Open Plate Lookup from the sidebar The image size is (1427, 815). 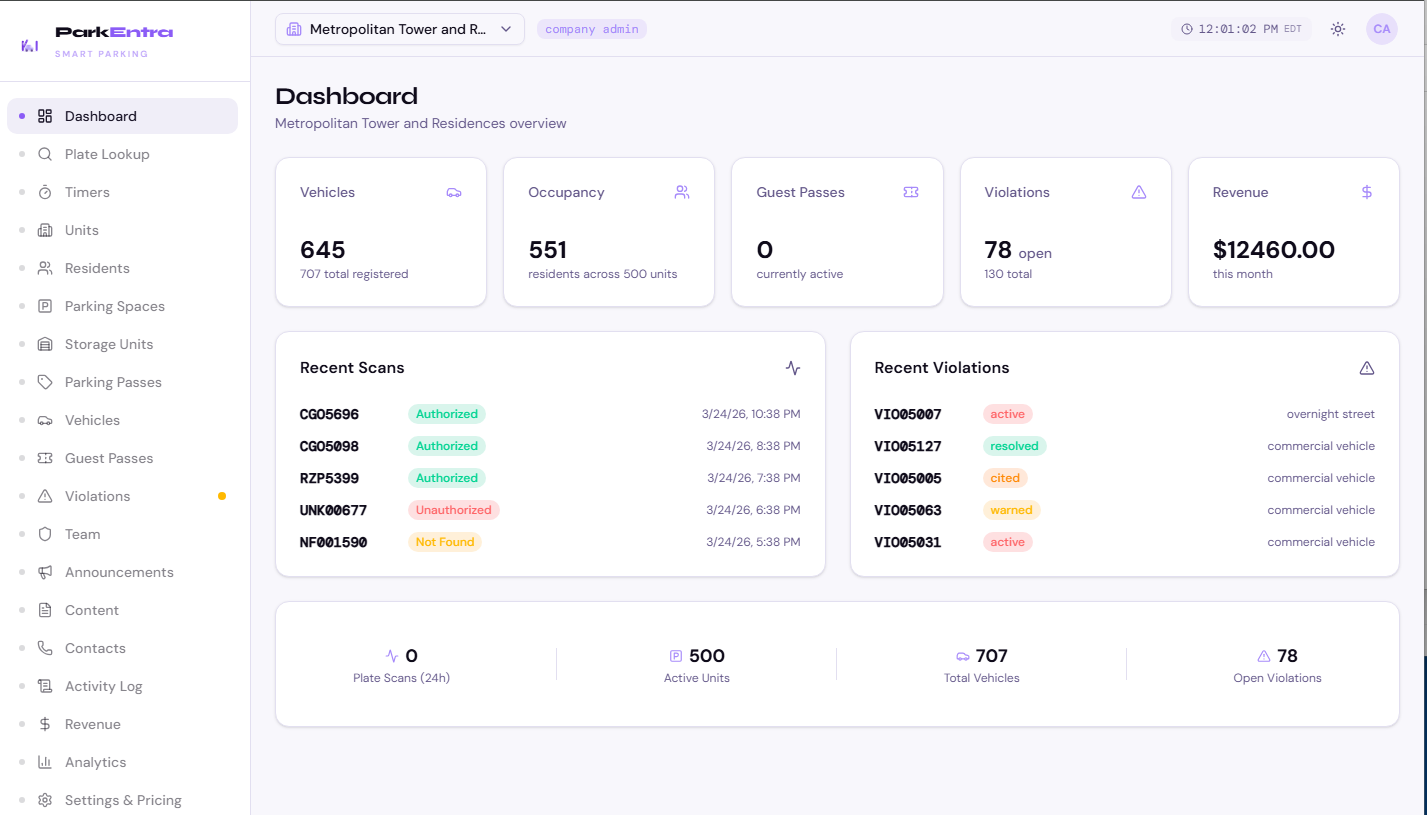pos(106,154)
